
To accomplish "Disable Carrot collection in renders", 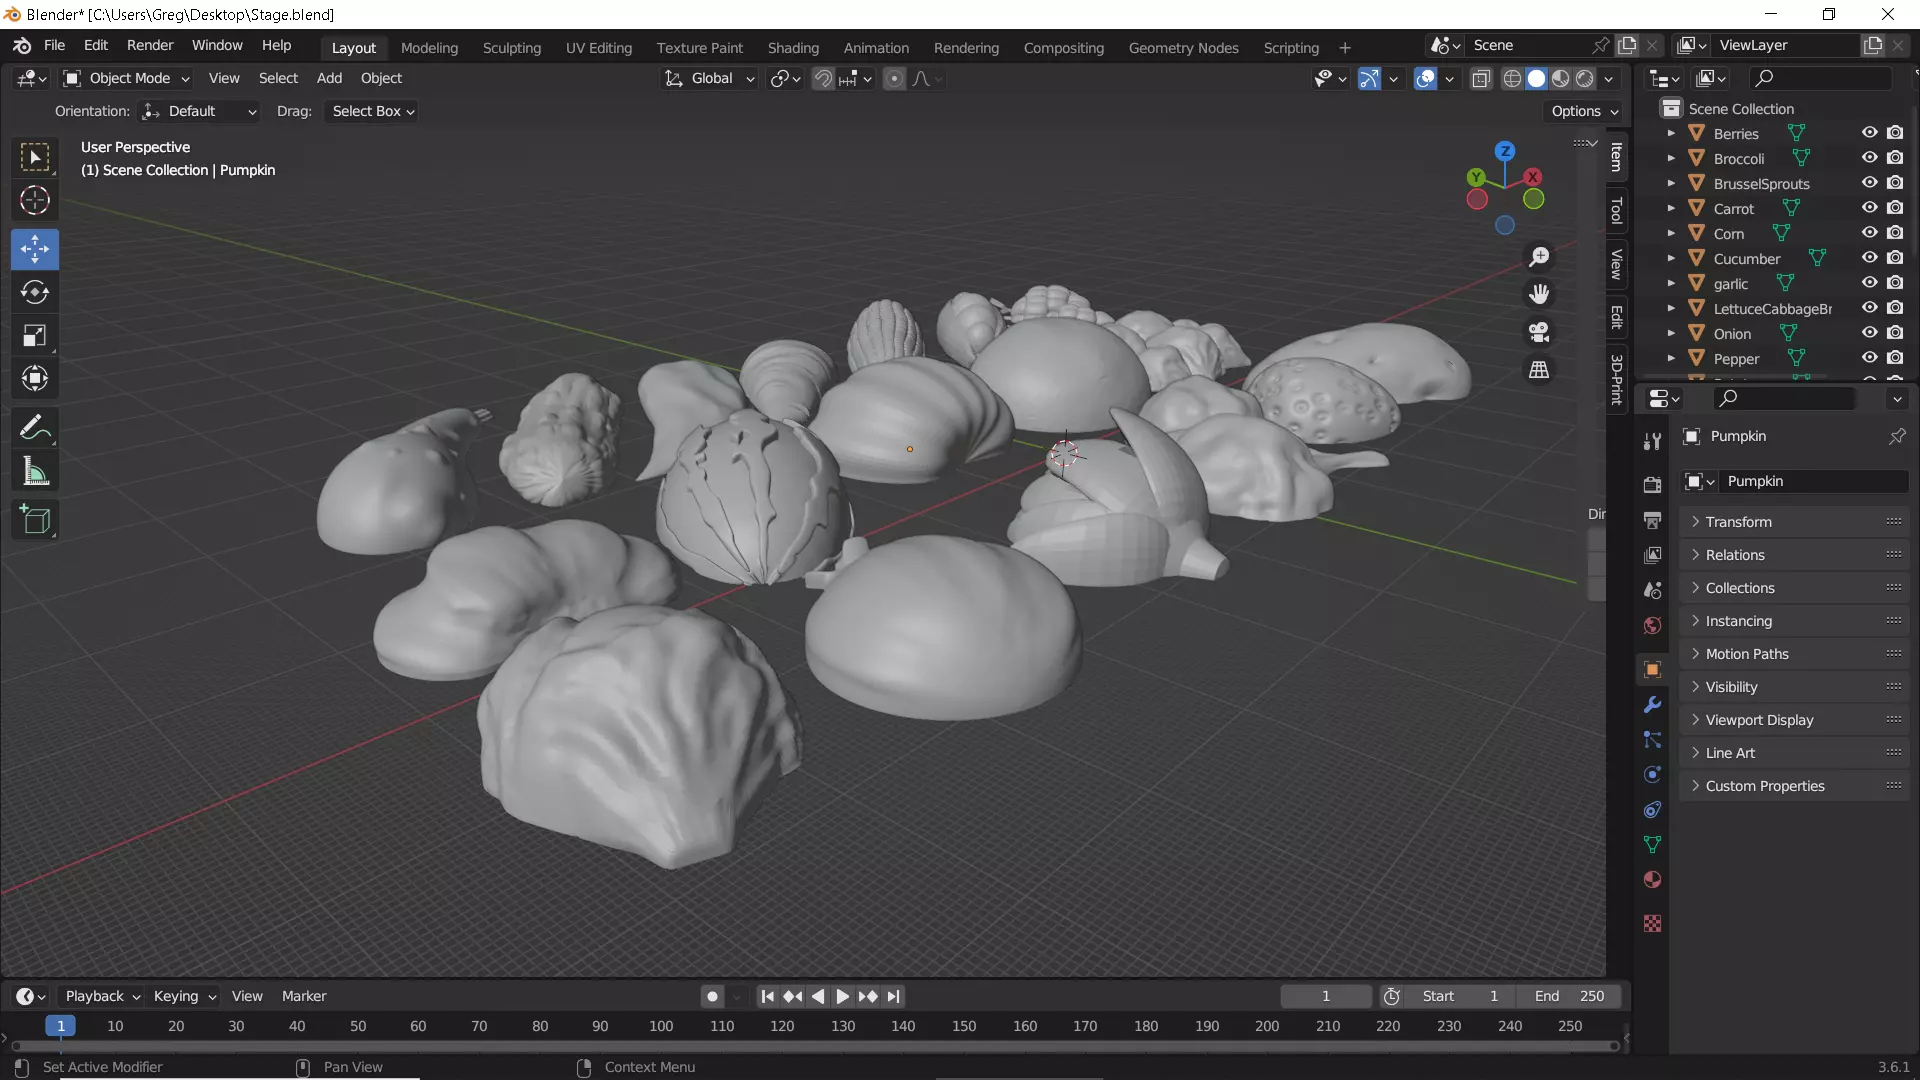I will (x=1895, y=208).
